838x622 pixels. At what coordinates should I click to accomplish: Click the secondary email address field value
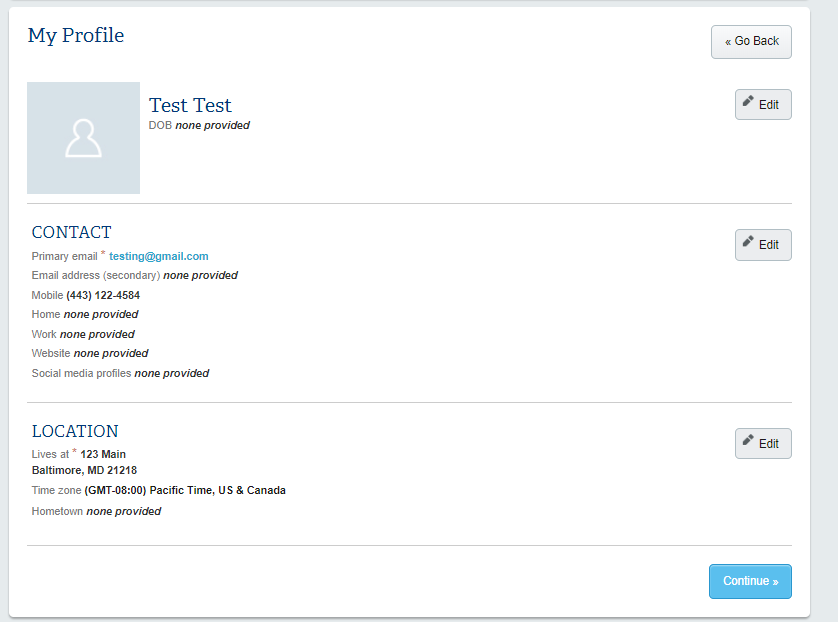click(200, 275)
